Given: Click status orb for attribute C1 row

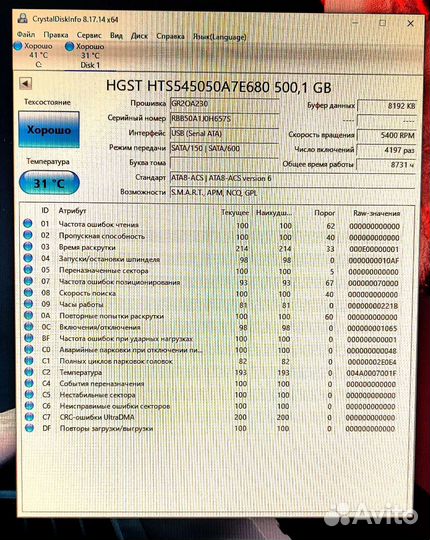Looking at the screenshot, I should pyautogui.click(x=29, y=361).
